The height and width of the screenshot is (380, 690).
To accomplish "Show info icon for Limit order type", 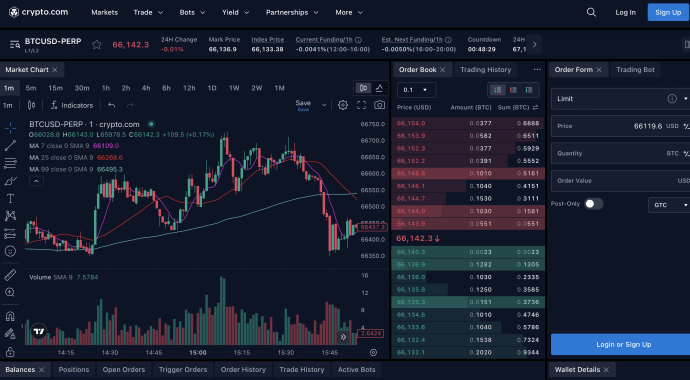I will click(x=672, y=99).
